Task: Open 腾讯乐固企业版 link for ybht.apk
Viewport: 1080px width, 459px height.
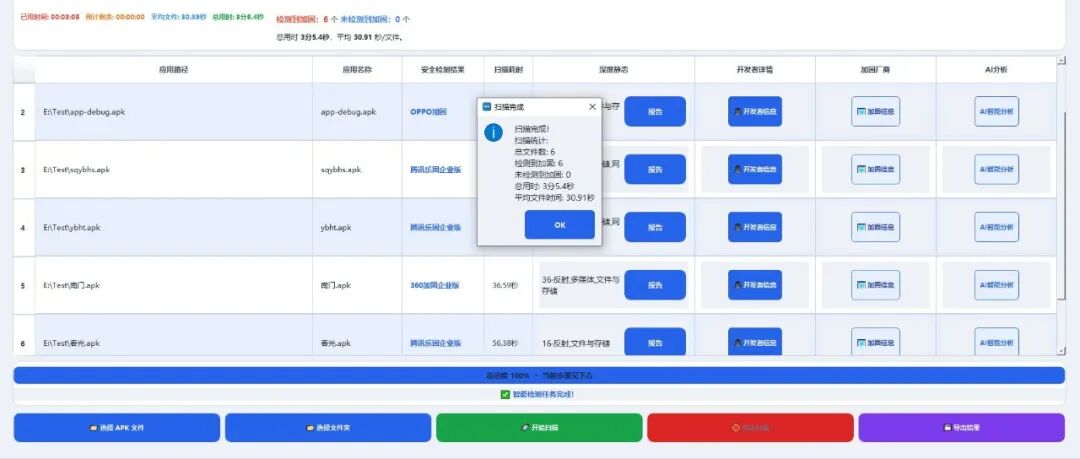Action: [x=435, y=227]
